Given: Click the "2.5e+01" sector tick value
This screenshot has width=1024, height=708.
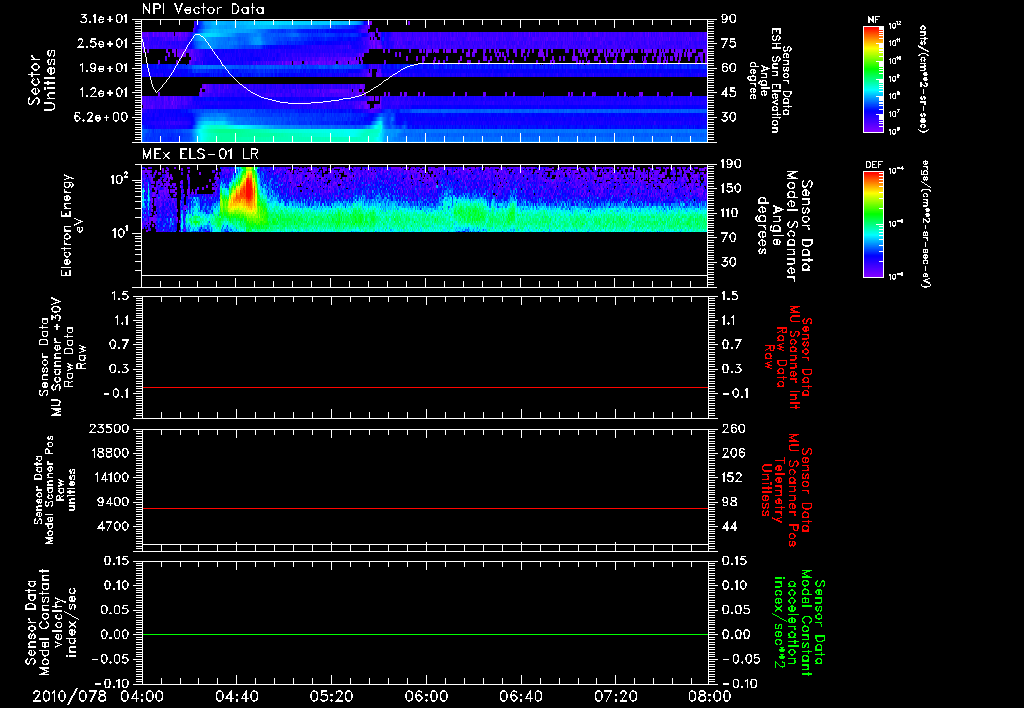Looking at the screenshot, I should click(x=104, y=43).
